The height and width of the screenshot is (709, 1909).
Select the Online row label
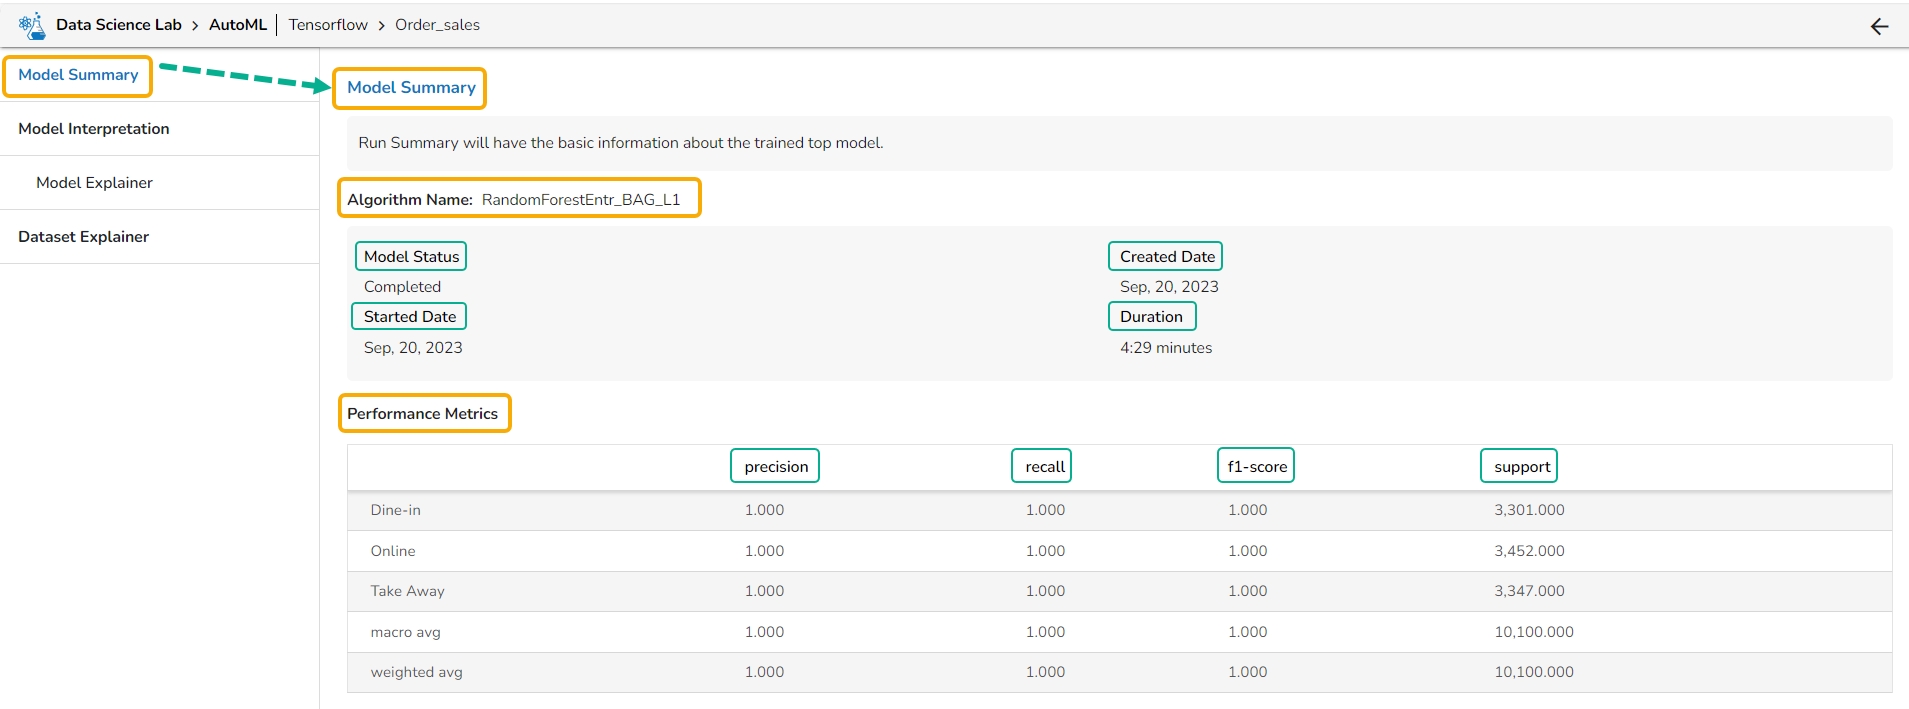click(x=392, y=551)
